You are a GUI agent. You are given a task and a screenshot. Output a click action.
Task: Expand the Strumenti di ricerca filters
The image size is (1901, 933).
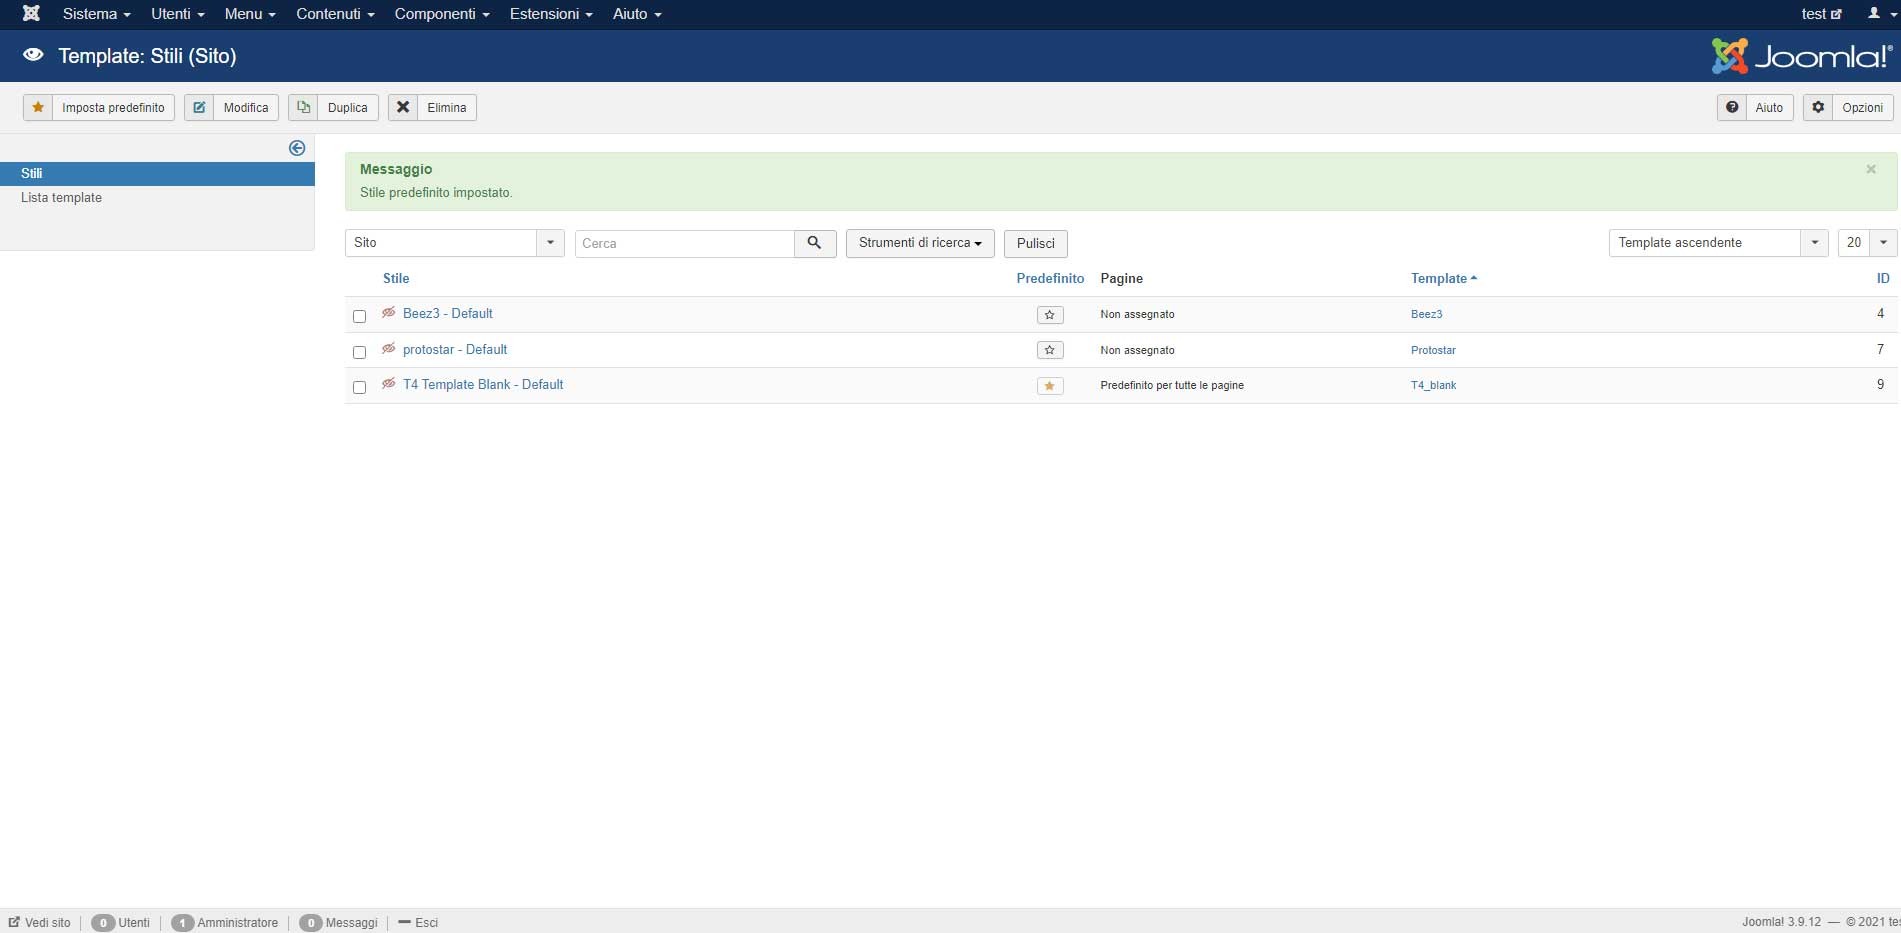click(919, 243)
